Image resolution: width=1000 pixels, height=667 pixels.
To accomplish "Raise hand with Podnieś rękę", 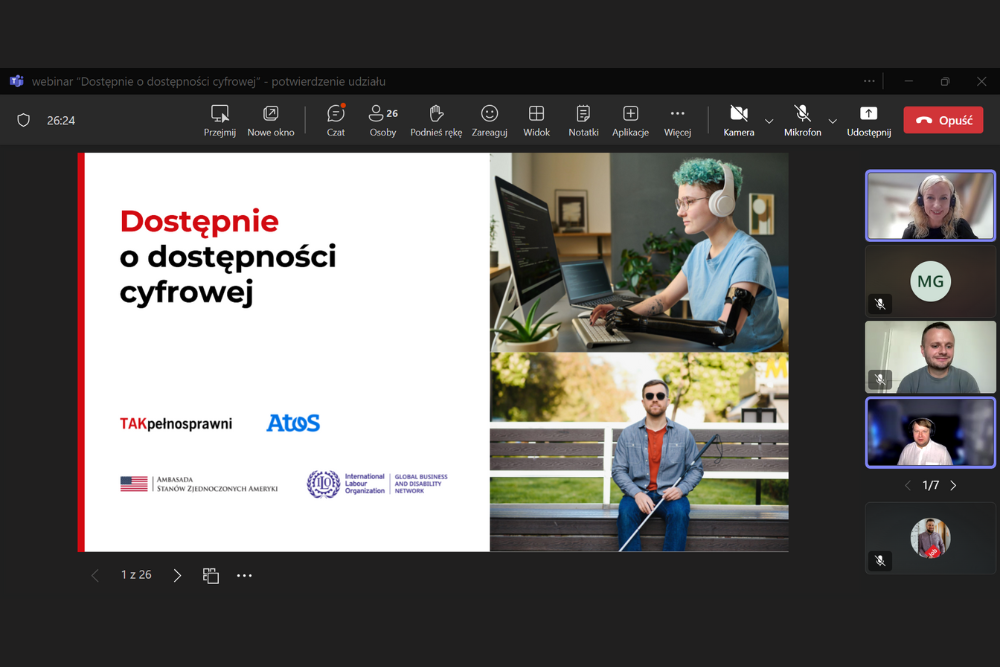I will click(x=436, y=121).
